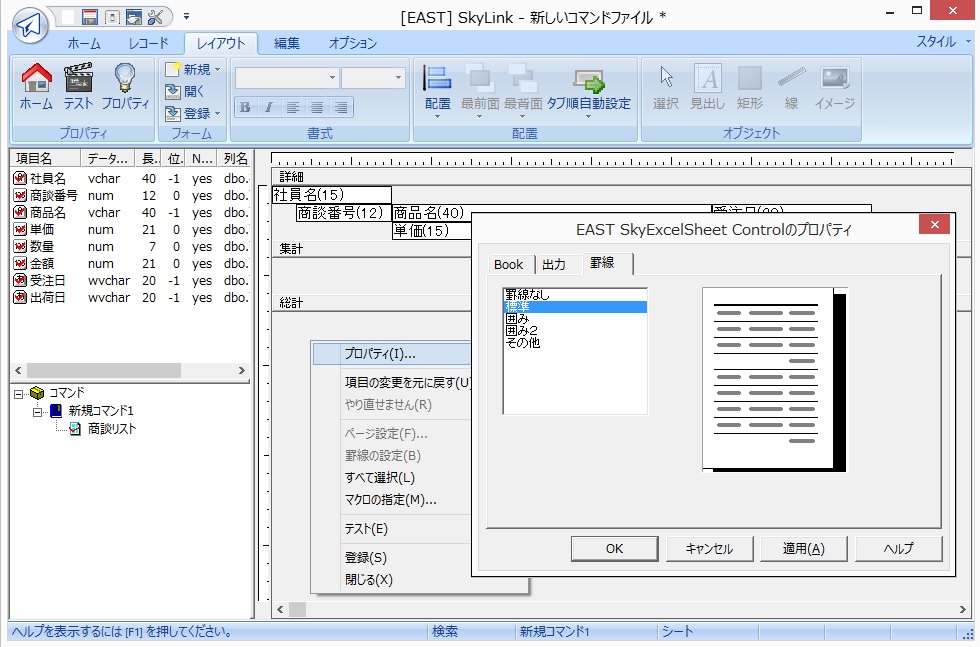Switch to the レコード ribbon tab
980x647 pixels.
click(x=149, y=43)
